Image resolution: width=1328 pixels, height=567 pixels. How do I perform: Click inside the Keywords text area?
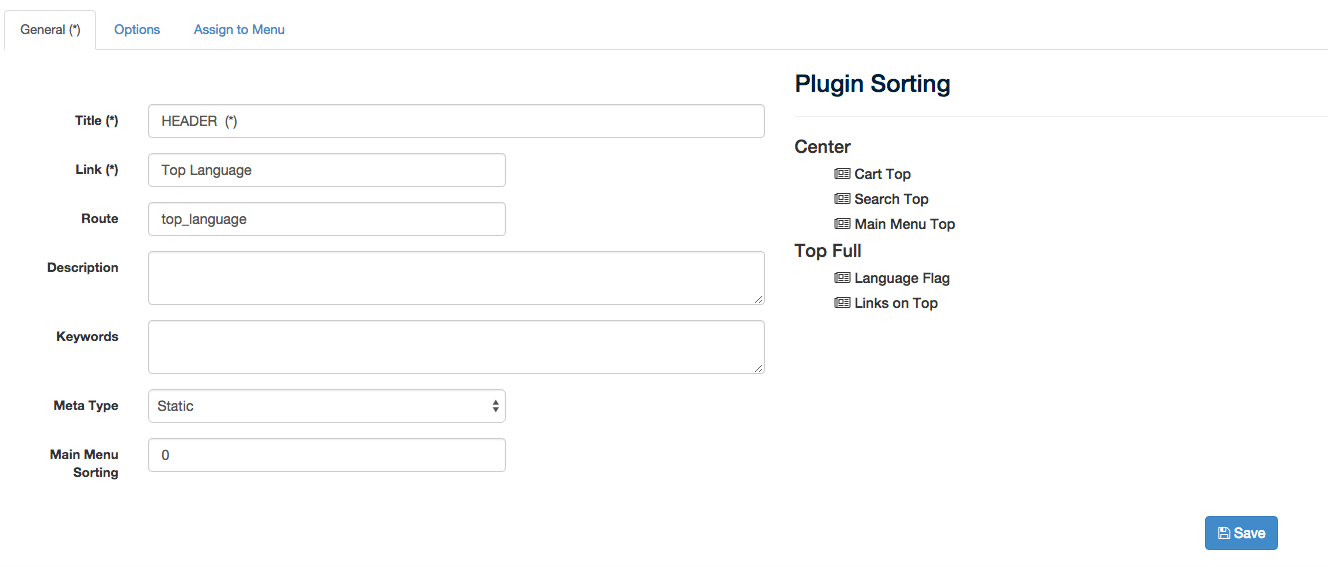click(456, 347)
